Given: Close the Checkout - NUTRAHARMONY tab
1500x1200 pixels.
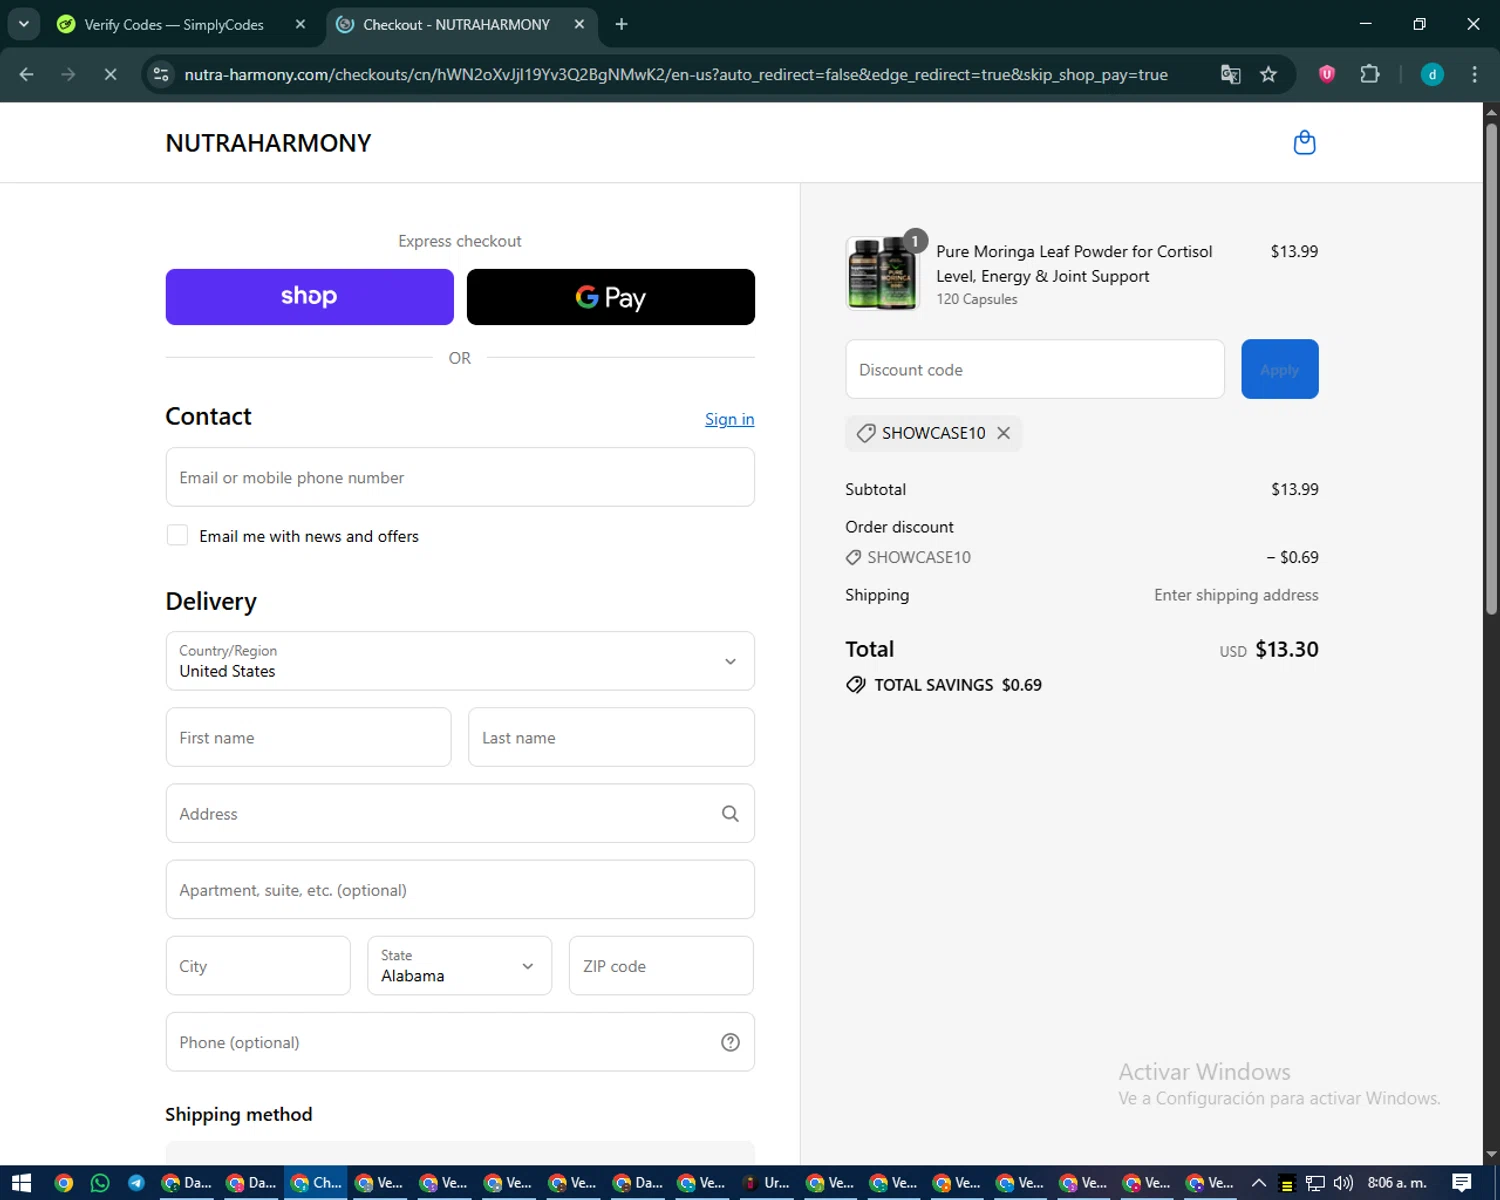Looking at the screenshot, I should (x=579, y=24).
